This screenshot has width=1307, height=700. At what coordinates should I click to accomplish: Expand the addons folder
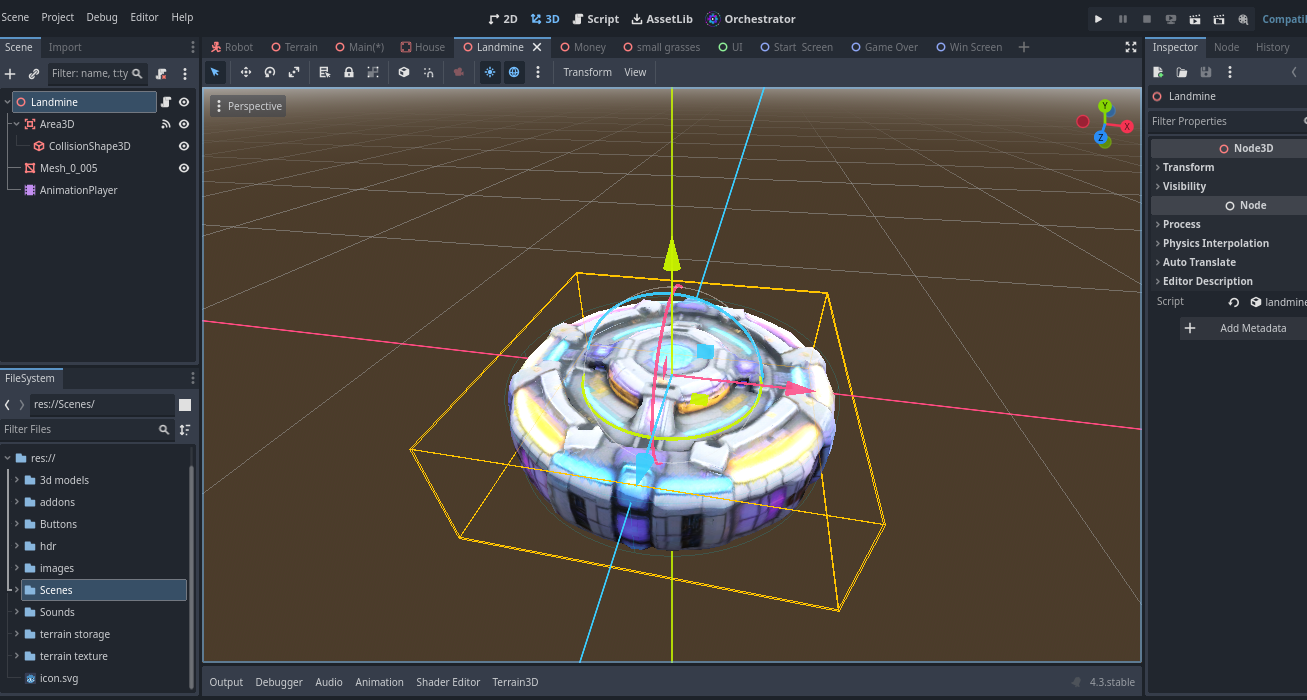[16, 502]
